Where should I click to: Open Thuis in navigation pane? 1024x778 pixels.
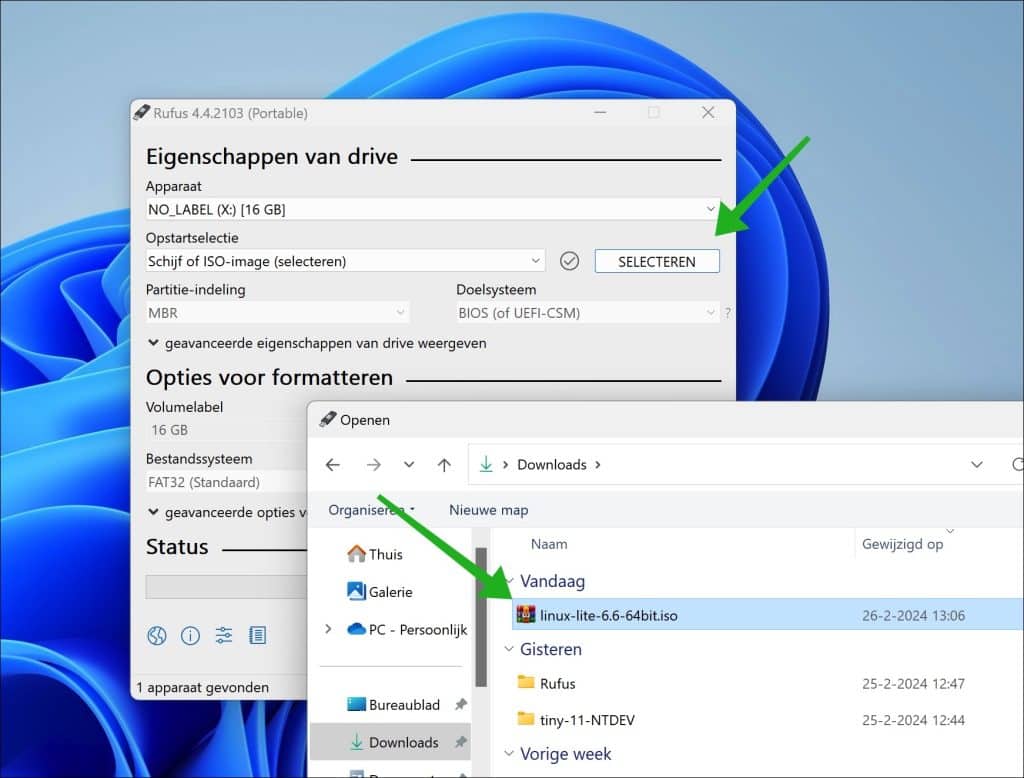coord(385,555)
